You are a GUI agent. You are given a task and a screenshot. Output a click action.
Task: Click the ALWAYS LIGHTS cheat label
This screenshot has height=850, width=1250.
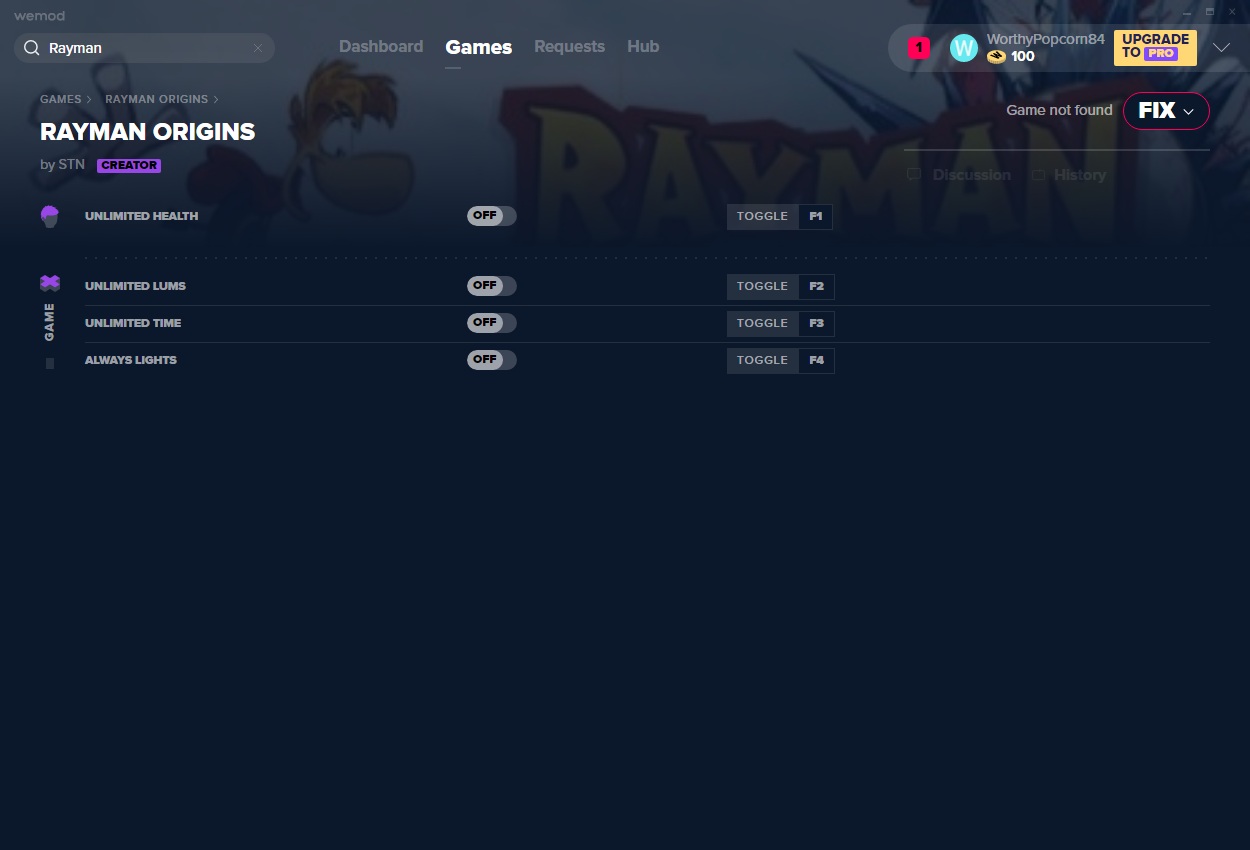(x=131, y=360)
